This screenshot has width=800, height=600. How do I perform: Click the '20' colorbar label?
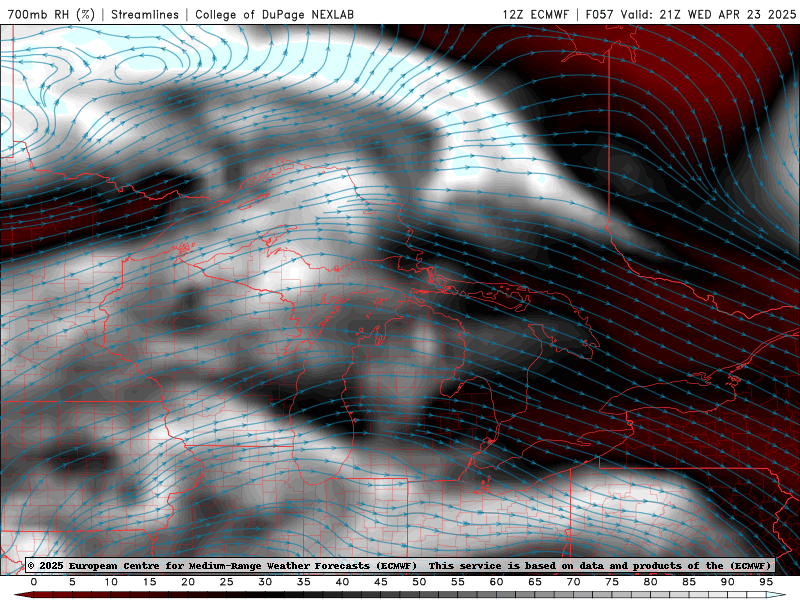point(188,582)
